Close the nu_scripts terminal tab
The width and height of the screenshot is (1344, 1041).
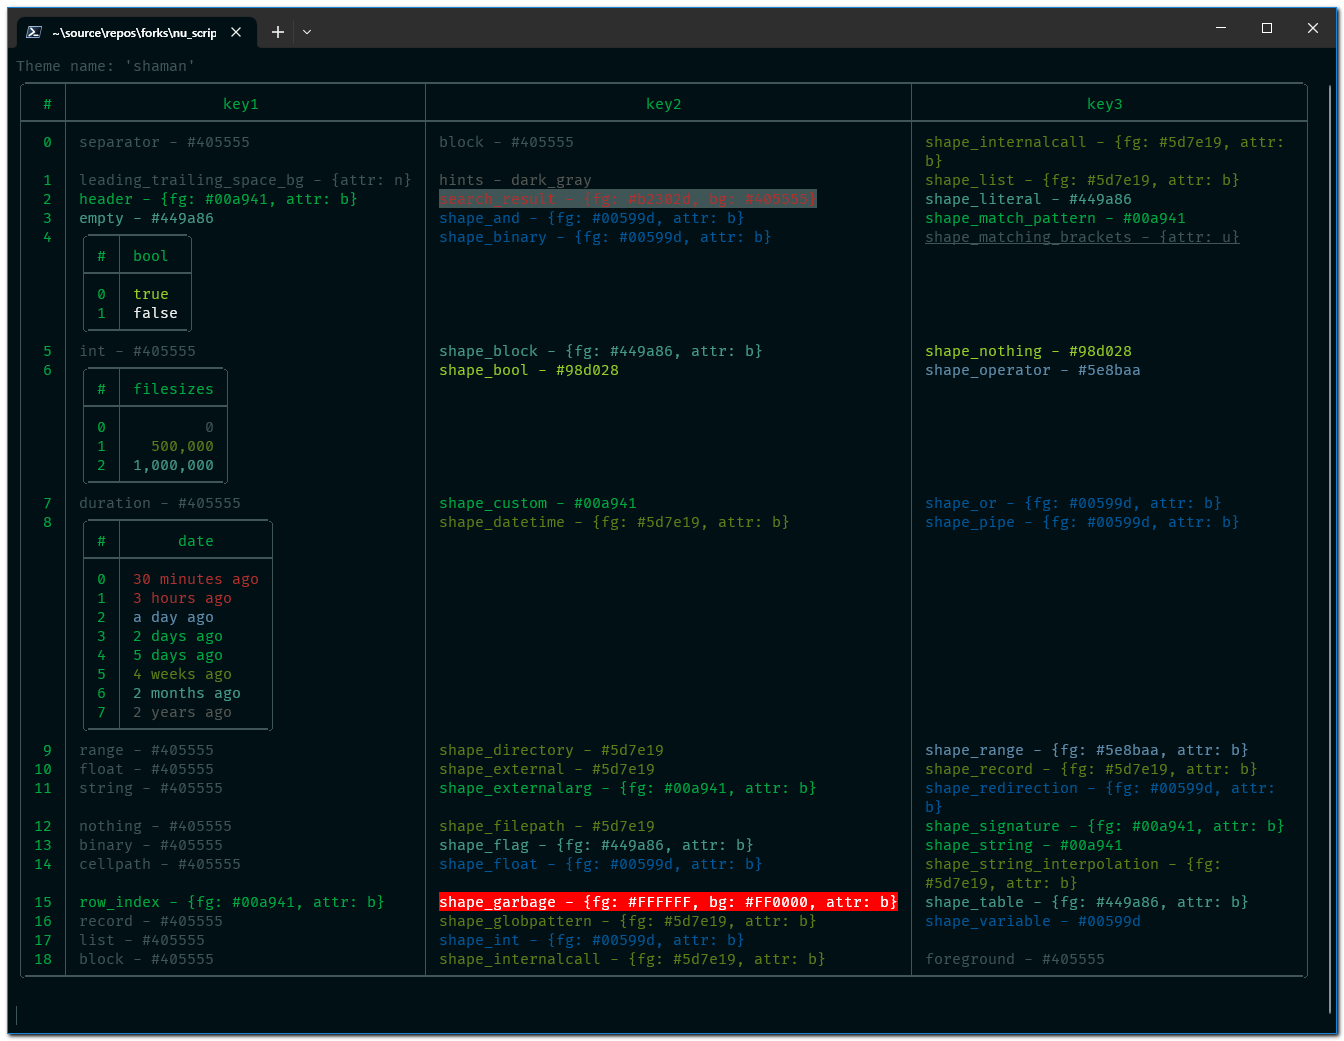tap(236, 32)
